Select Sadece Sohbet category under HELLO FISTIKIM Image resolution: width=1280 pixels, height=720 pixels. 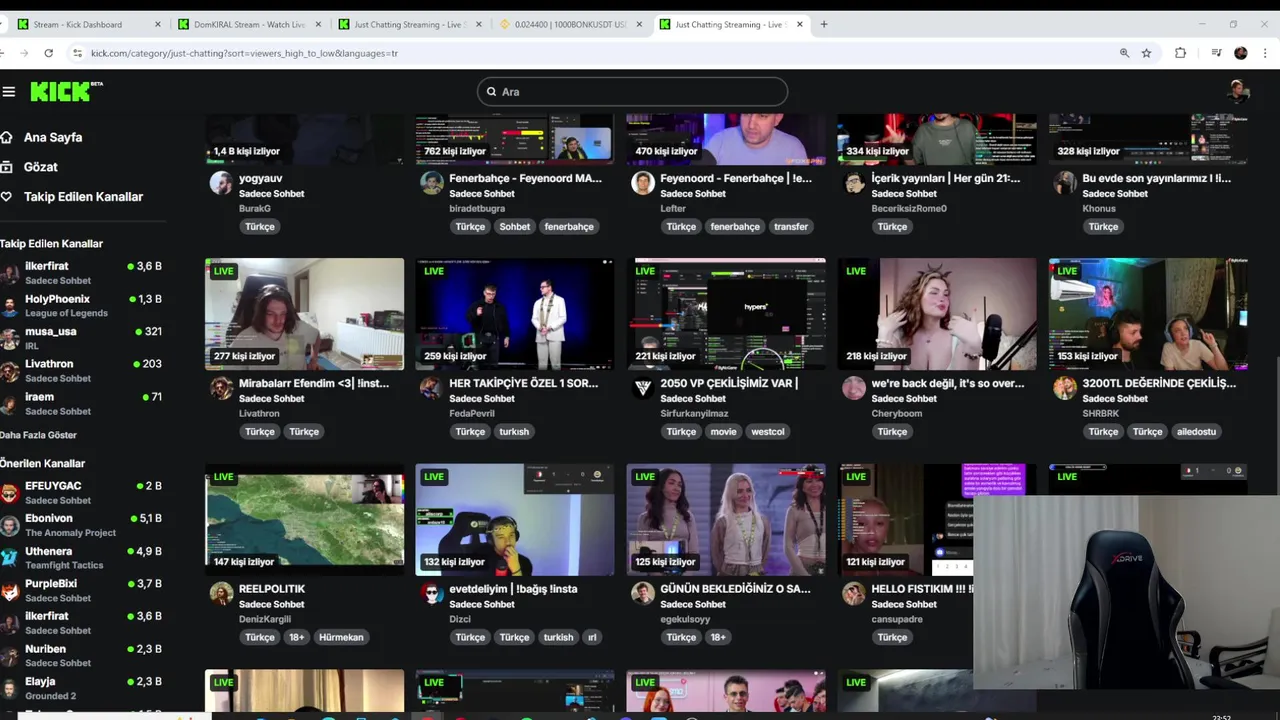[904, 604]
